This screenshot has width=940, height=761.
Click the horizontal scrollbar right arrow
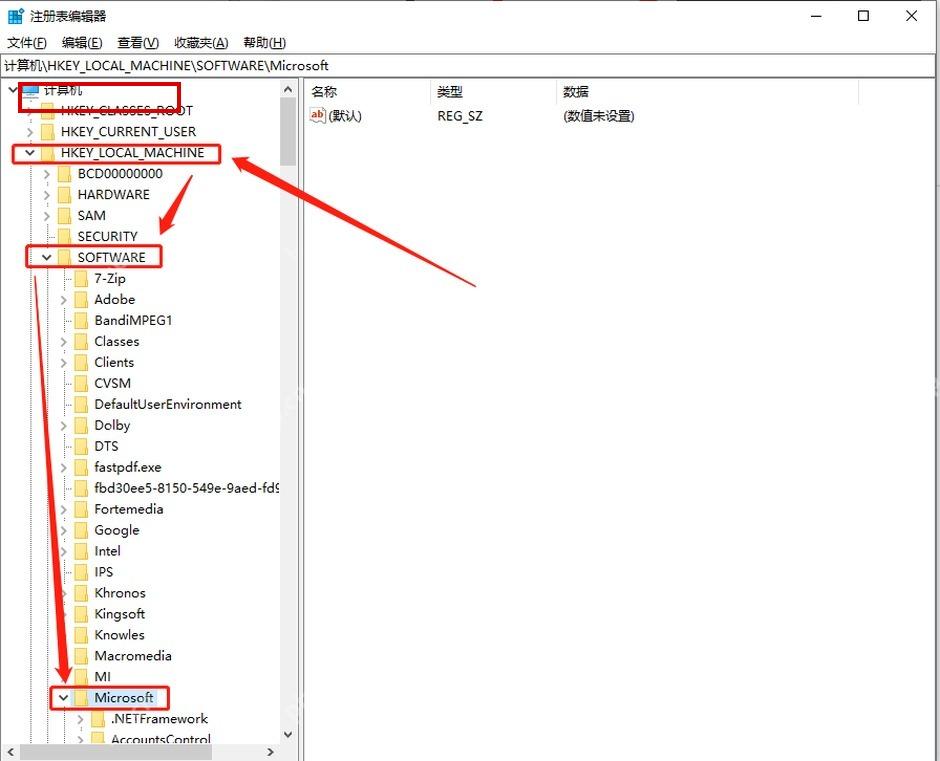coord(270,752)
